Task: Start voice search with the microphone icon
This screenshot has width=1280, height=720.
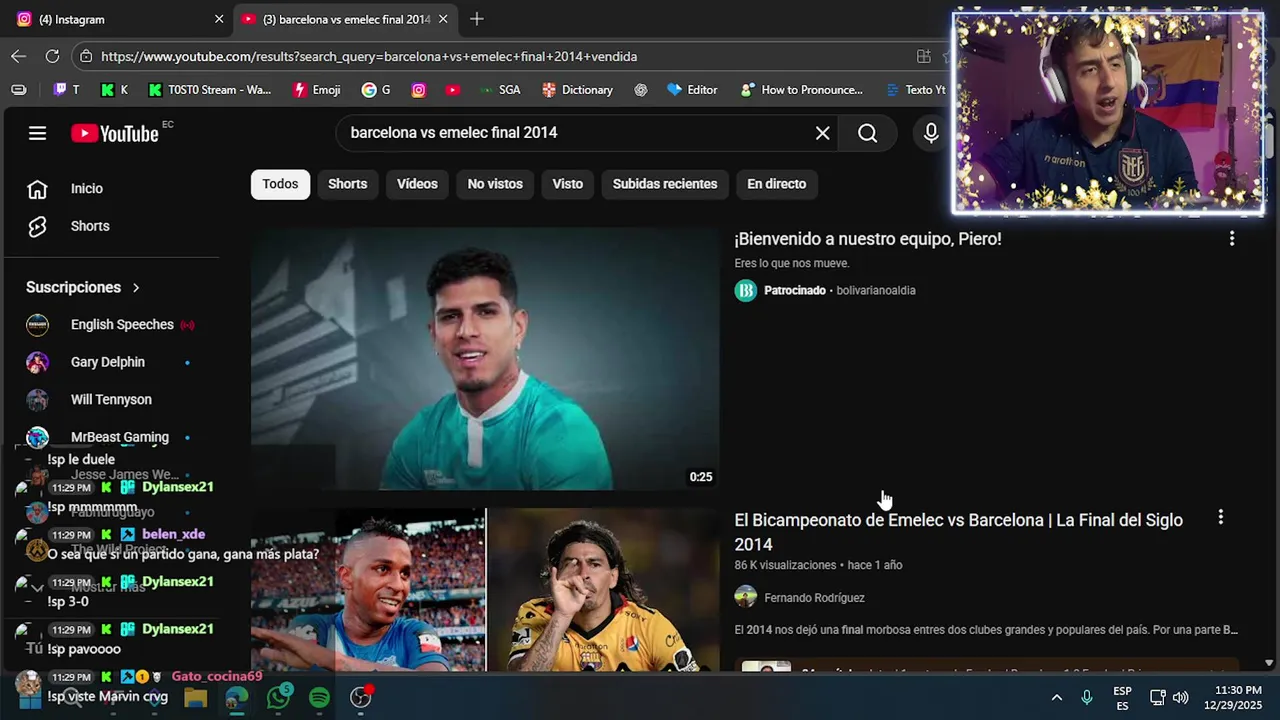Action: (x=931, y=133)
